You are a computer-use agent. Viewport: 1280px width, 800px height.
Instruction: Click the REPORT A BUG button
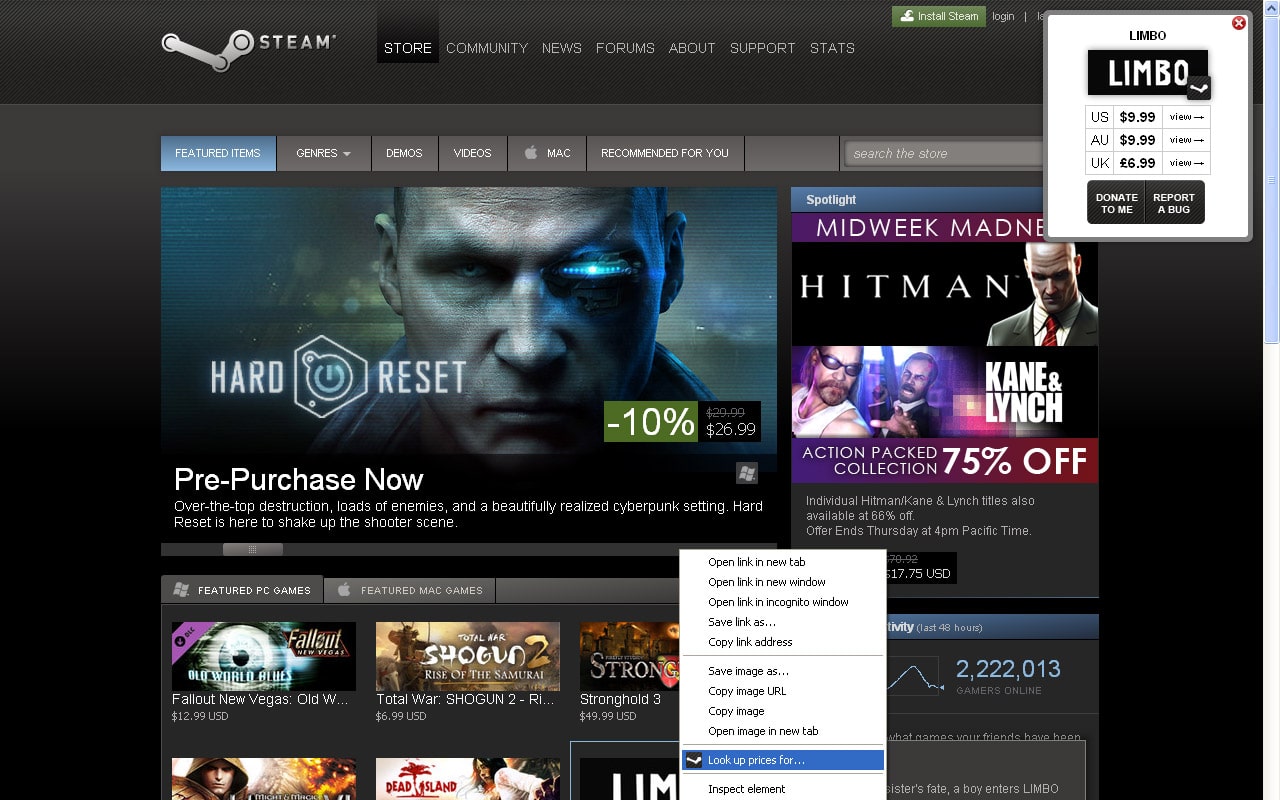[1174, 203]
